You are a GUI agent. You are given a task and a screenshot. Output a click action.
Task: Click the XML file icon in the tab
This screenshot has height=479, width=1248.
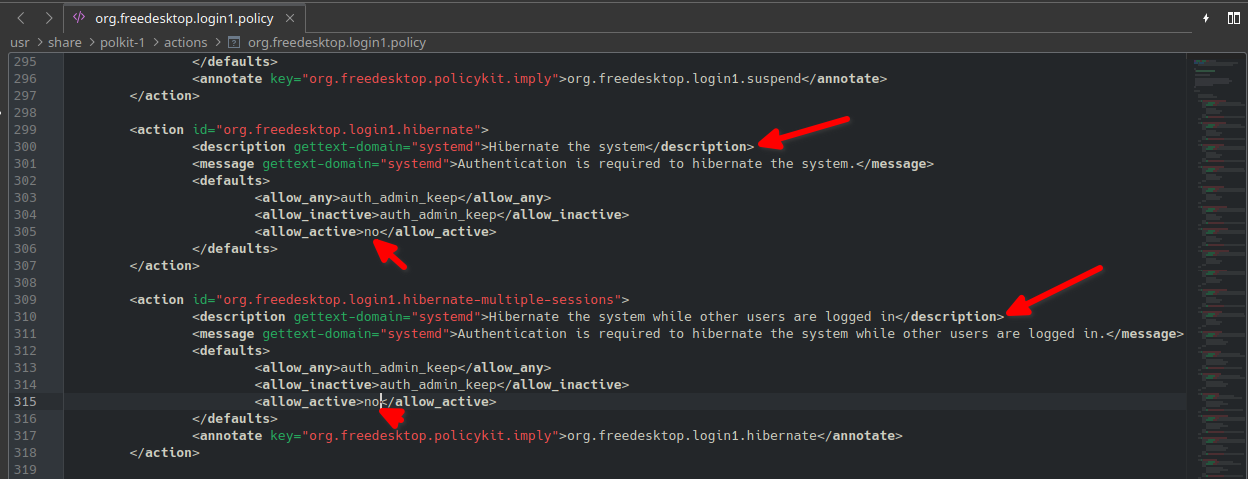coord(79,18)
